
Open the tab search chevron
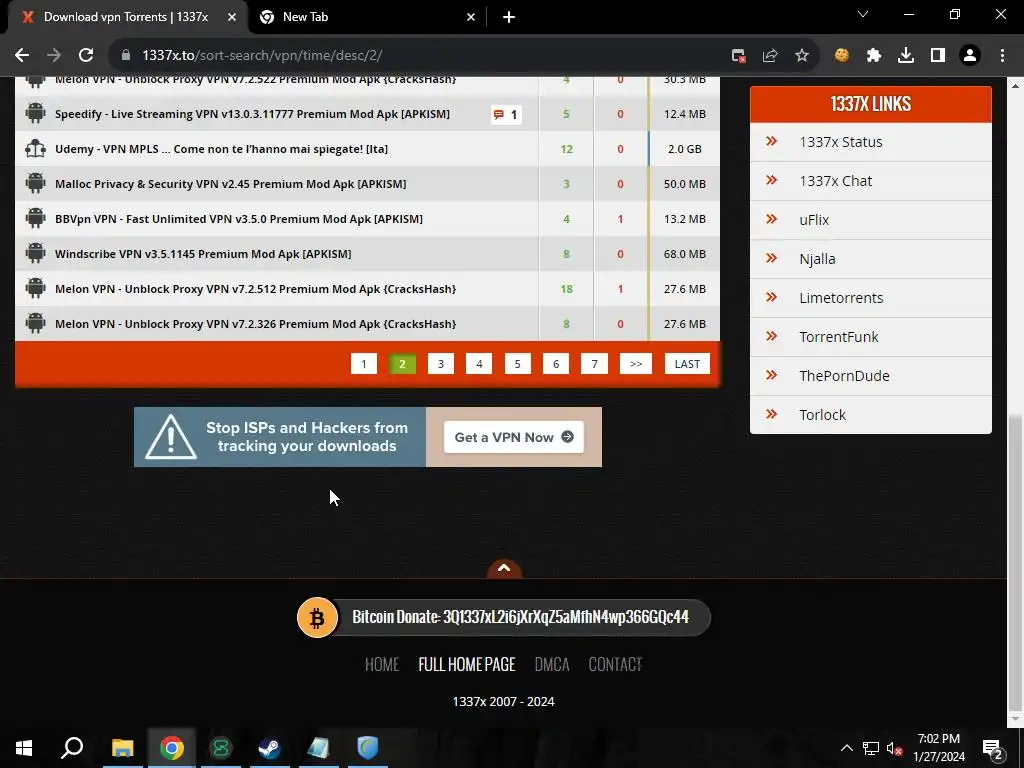(863, 14)
